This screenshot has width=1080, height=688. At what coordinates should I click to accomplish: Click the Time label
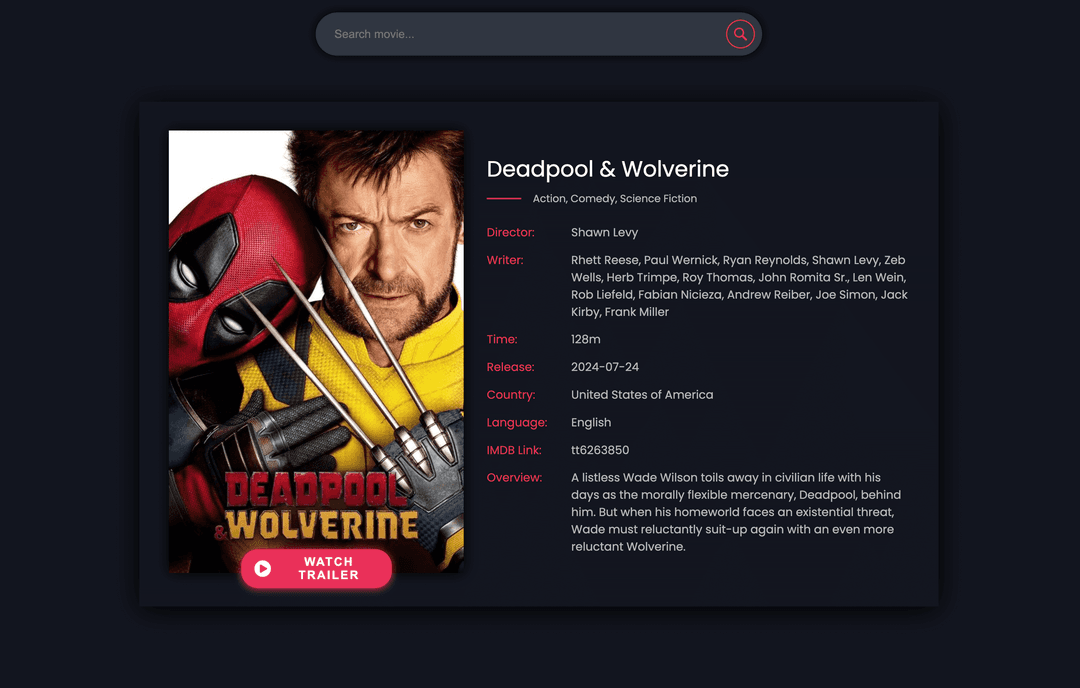pyautogui.click(x=501, y=340)
